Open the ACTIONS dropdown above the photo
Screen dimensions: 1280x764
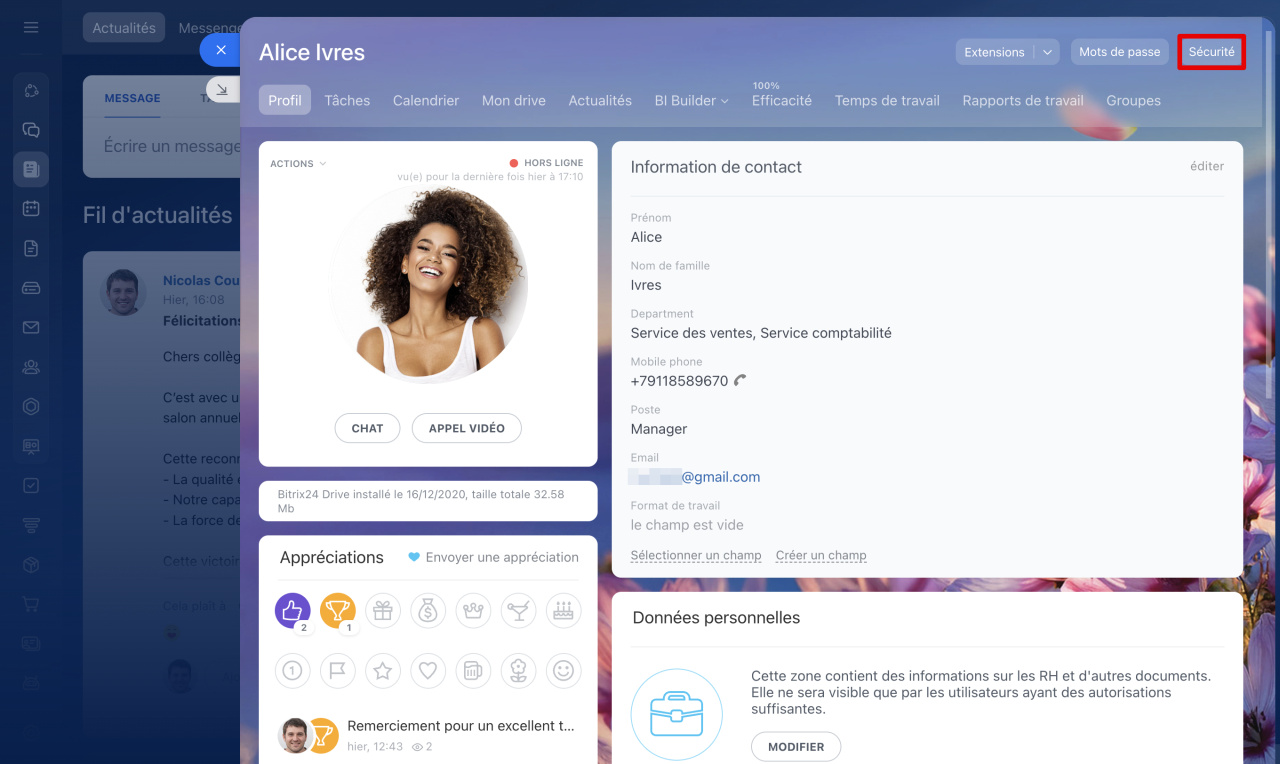click(x=298, y=163)
